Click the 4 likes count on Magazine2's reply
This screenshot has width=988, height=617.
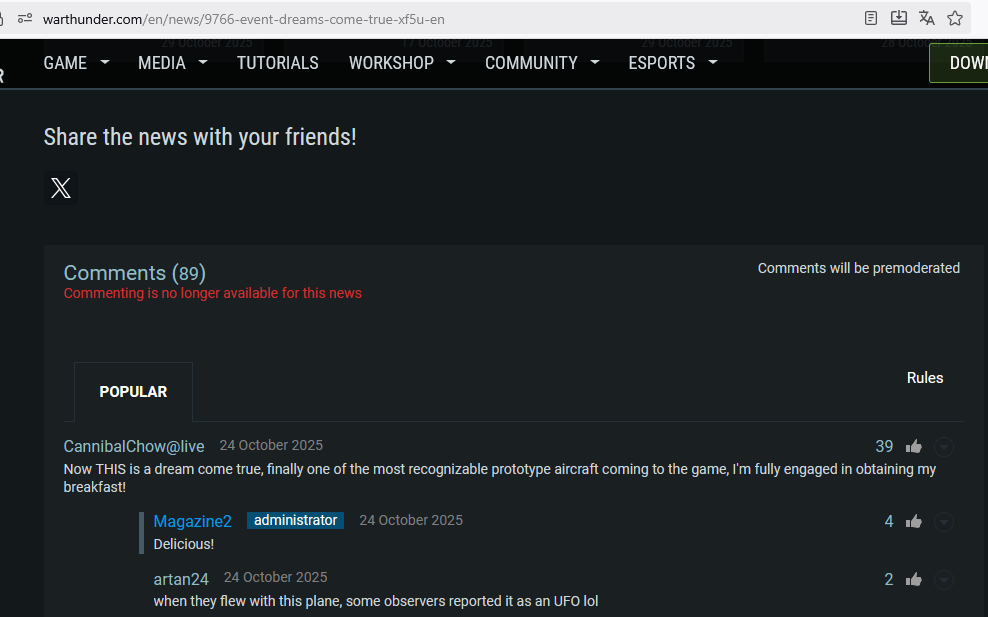click(x=889, y=522)
